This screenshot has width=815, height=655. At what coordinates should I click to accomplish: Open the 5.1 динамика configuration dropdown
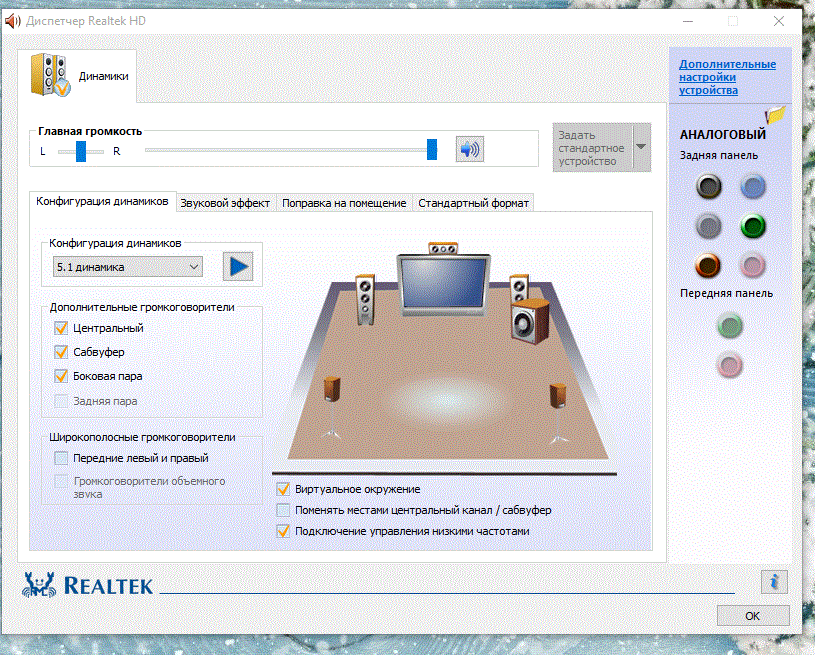pyautogui.click(x=127, y=267)
